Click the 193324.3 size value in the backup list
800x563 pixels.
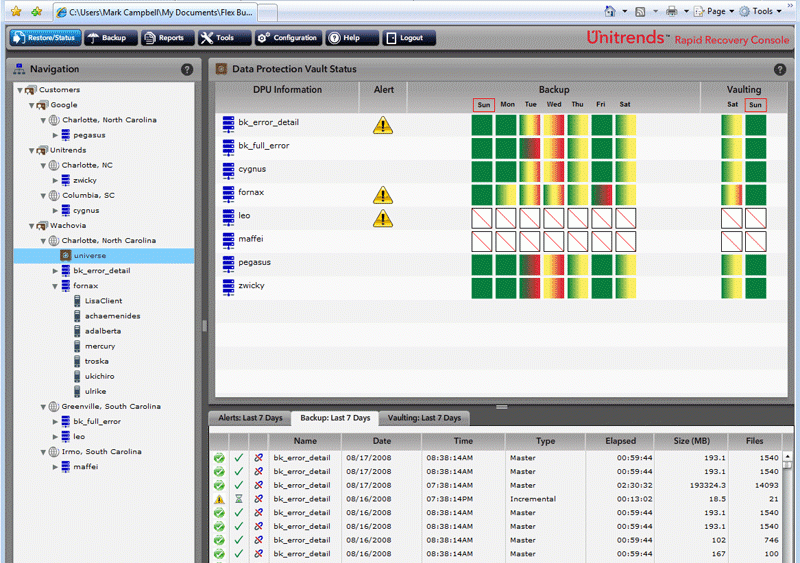tap(708, 485)
